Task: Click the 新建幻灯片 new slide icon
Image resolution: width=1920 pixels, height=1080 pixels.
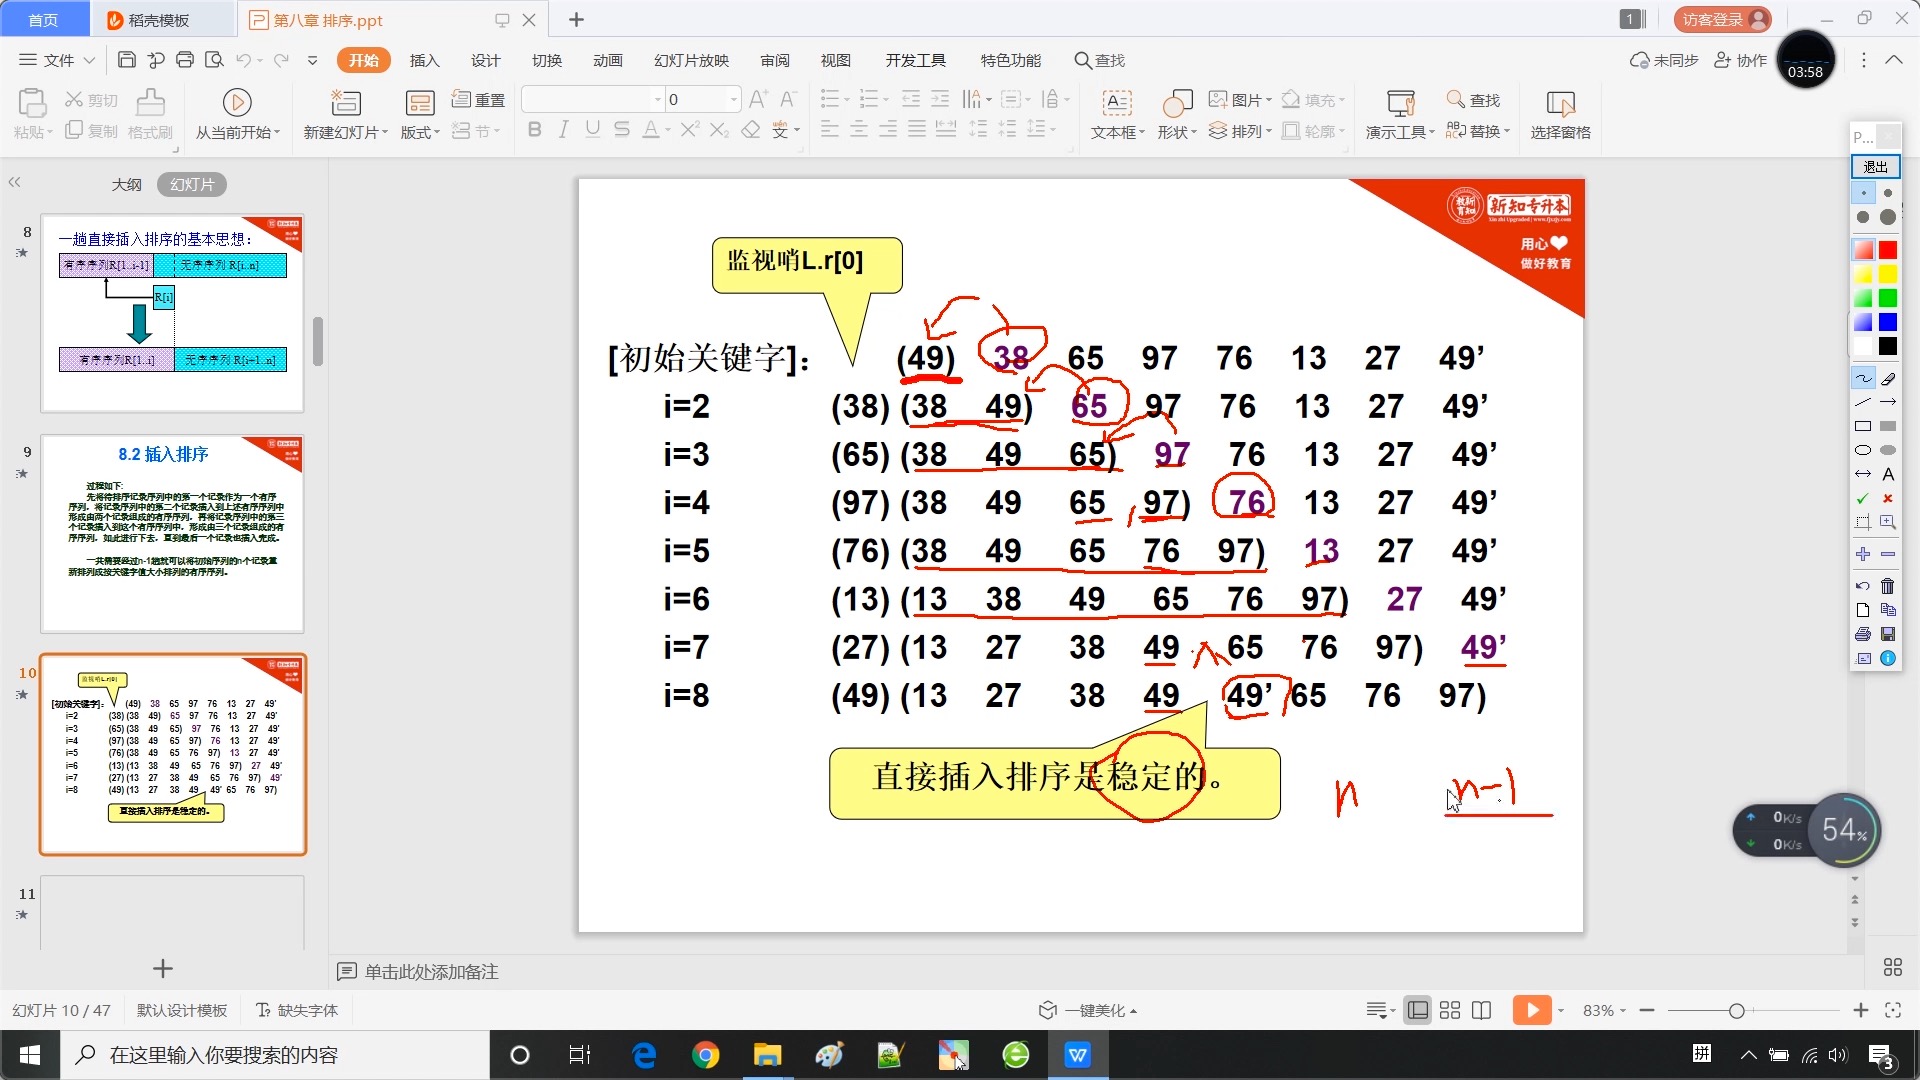Action: pos(346,102)
